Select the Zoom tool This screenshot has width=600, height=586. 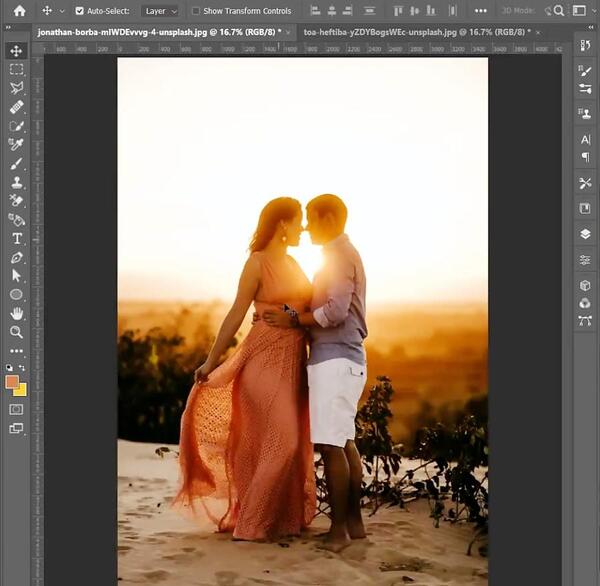click(16, 332)
